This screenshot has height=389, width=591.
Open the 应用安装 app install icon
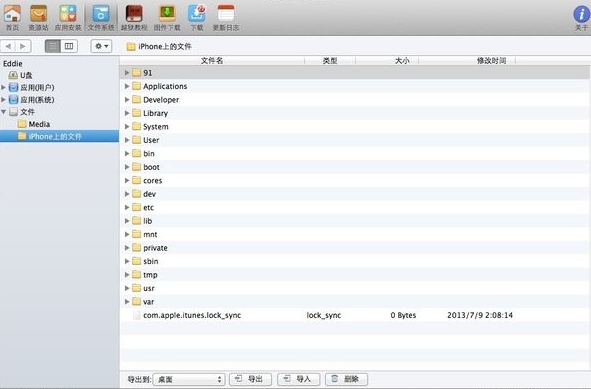68,17
